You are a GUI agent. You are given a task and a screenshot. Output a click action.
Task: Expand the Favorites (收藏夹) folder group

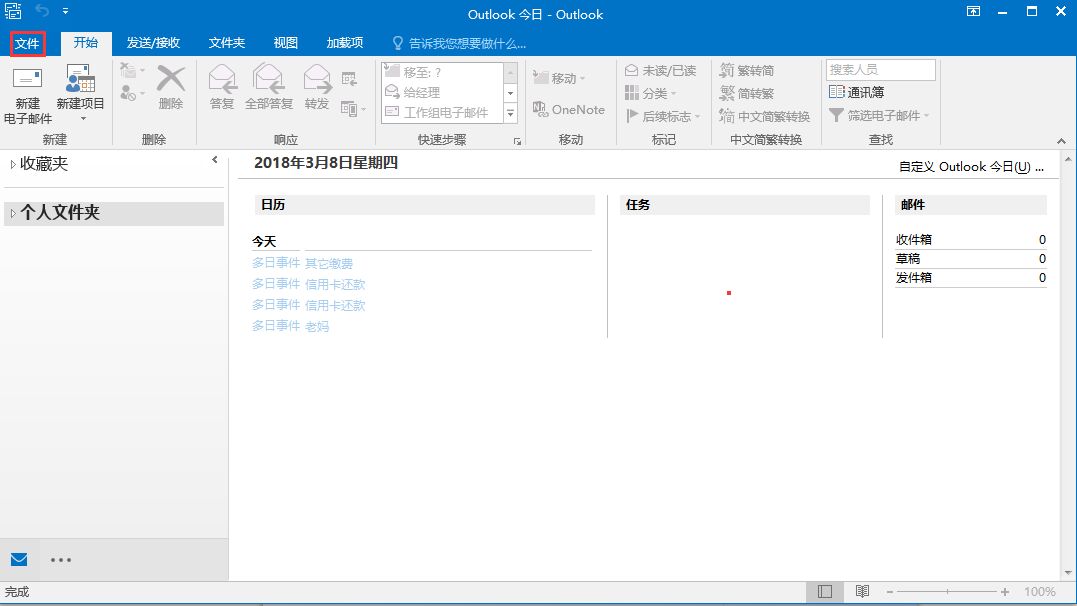[12, 164]
